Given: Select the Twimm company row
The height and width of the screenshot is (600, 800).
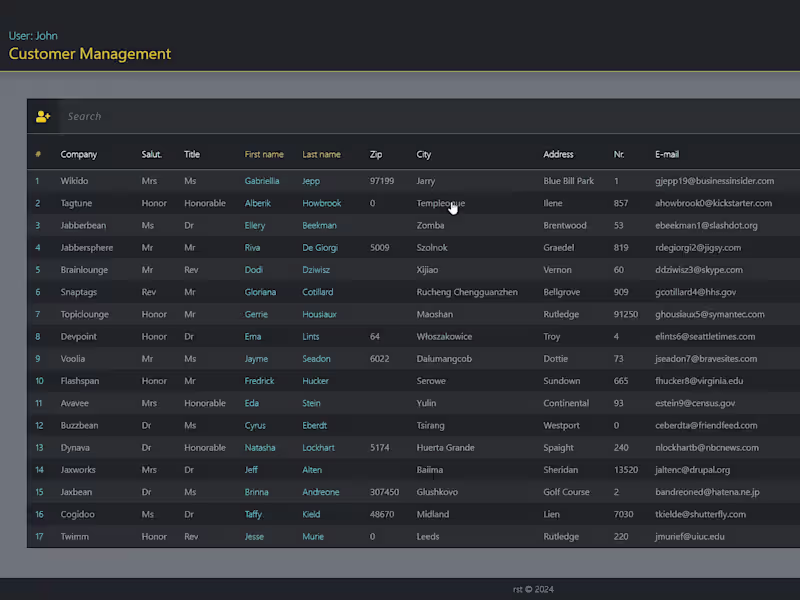Looking at the screenshot, I should pos(75,537).
